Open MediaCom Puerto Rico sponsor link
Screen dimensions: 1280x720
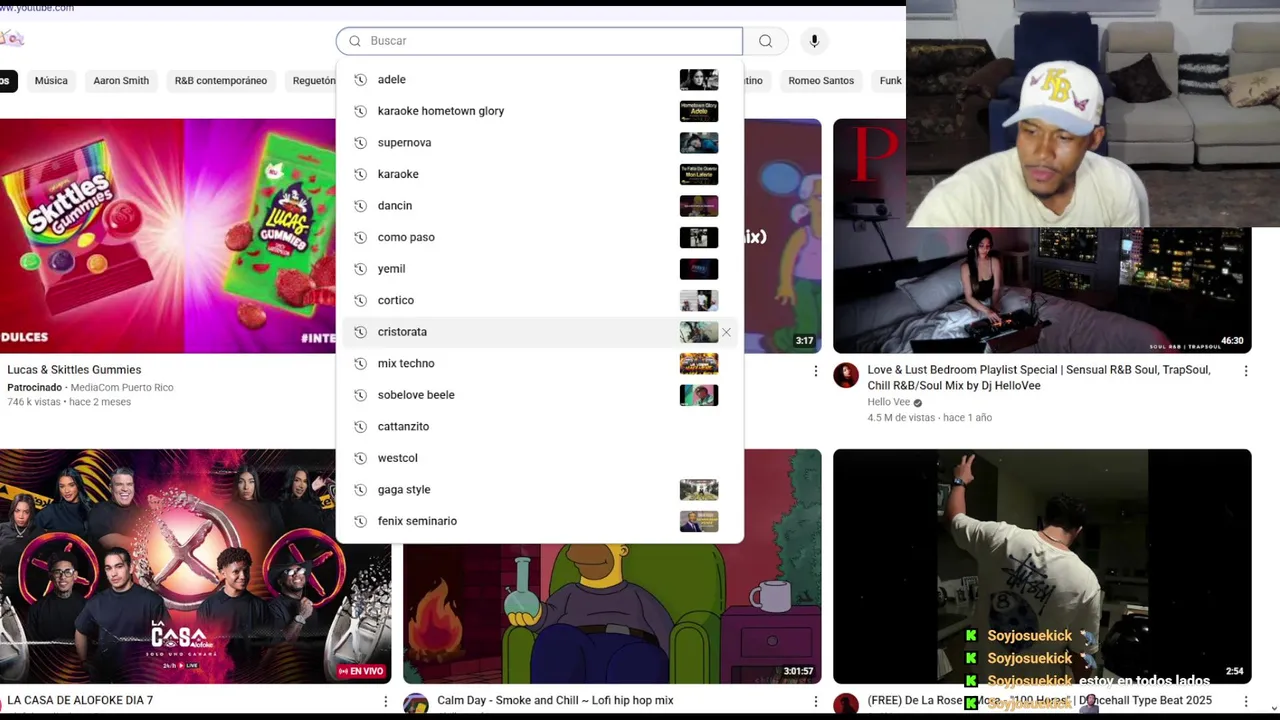point(122,388)
